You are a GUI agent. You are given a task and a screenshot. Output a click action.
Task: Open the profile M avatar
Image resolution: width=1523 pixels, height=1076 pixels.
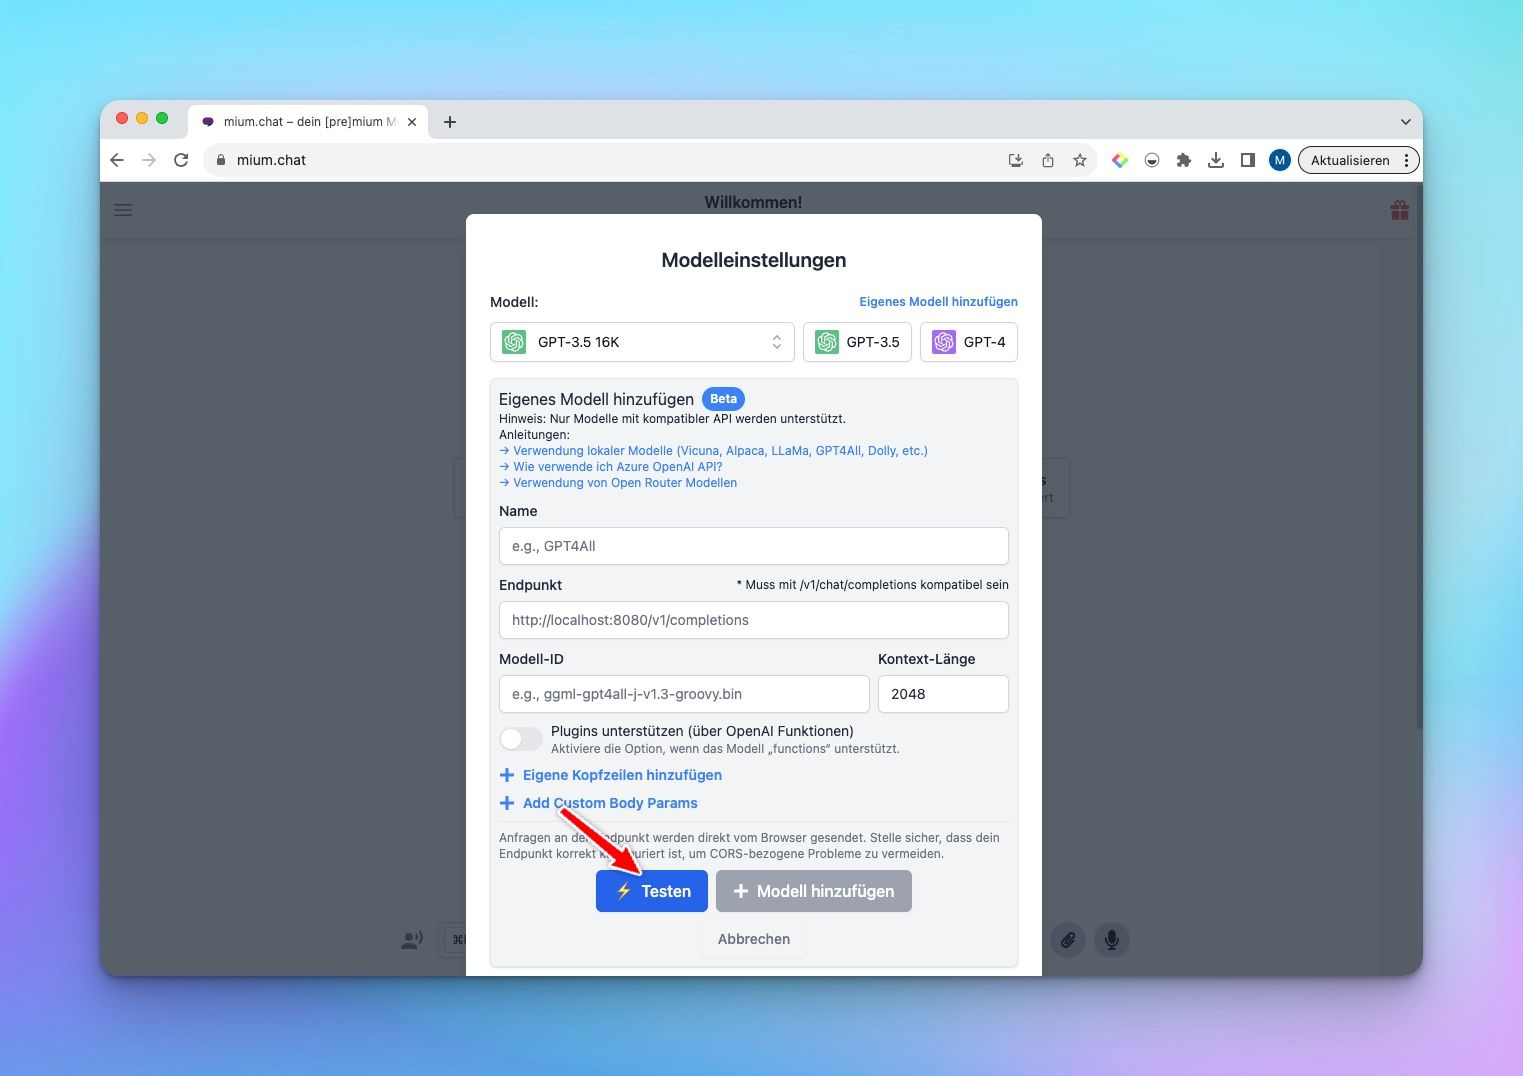(x=1279, y=160)
